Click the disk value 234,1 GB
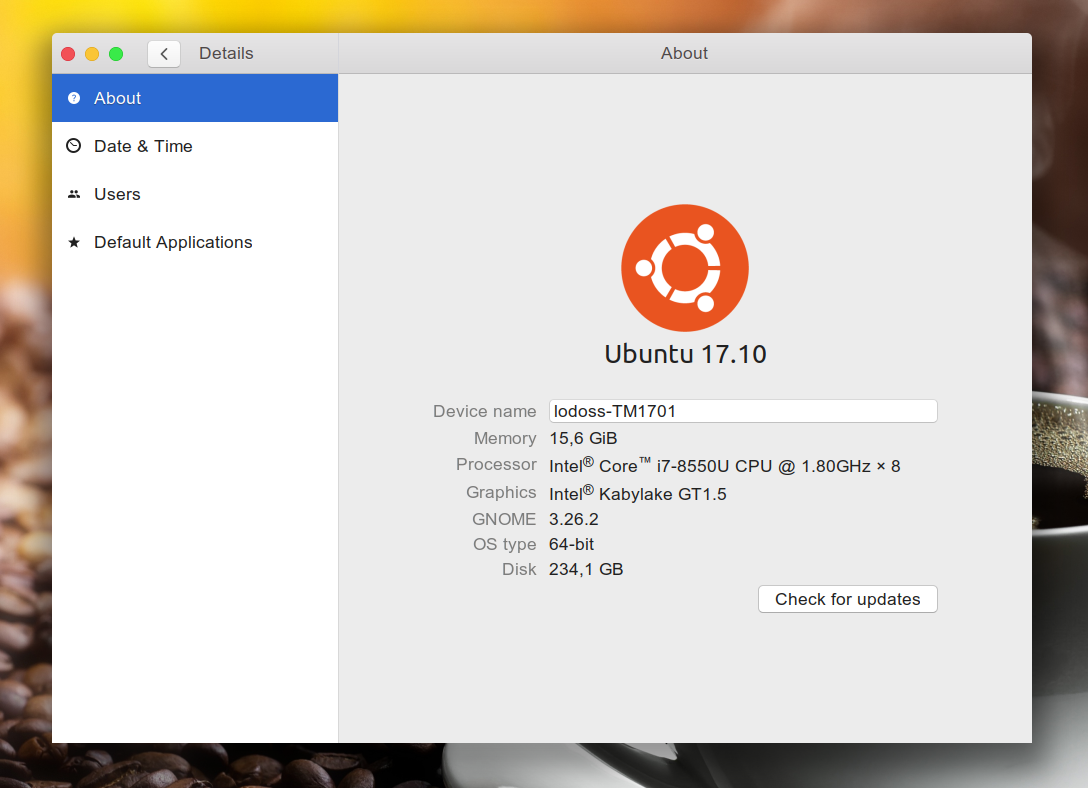The width and height of the screenshot is (1088, 788). (586, 569)
